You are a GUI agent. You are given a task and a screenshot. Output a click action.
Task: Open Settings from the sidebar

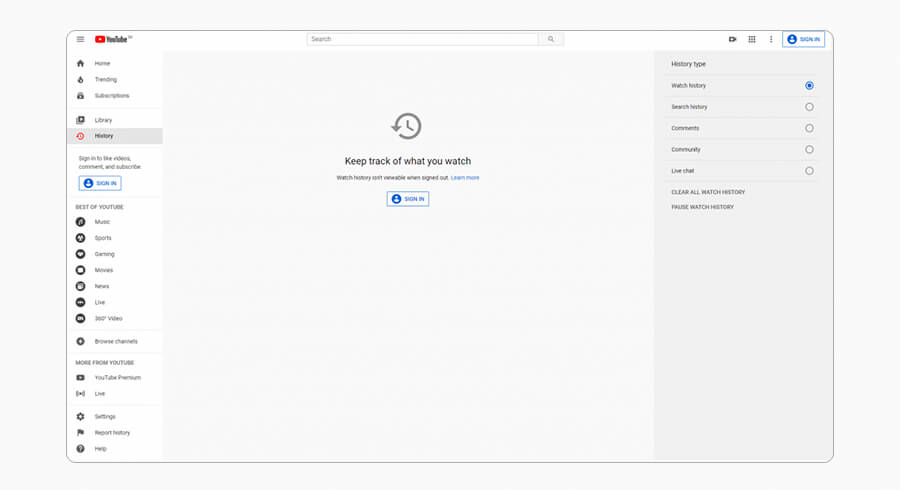tap(105, 416)
